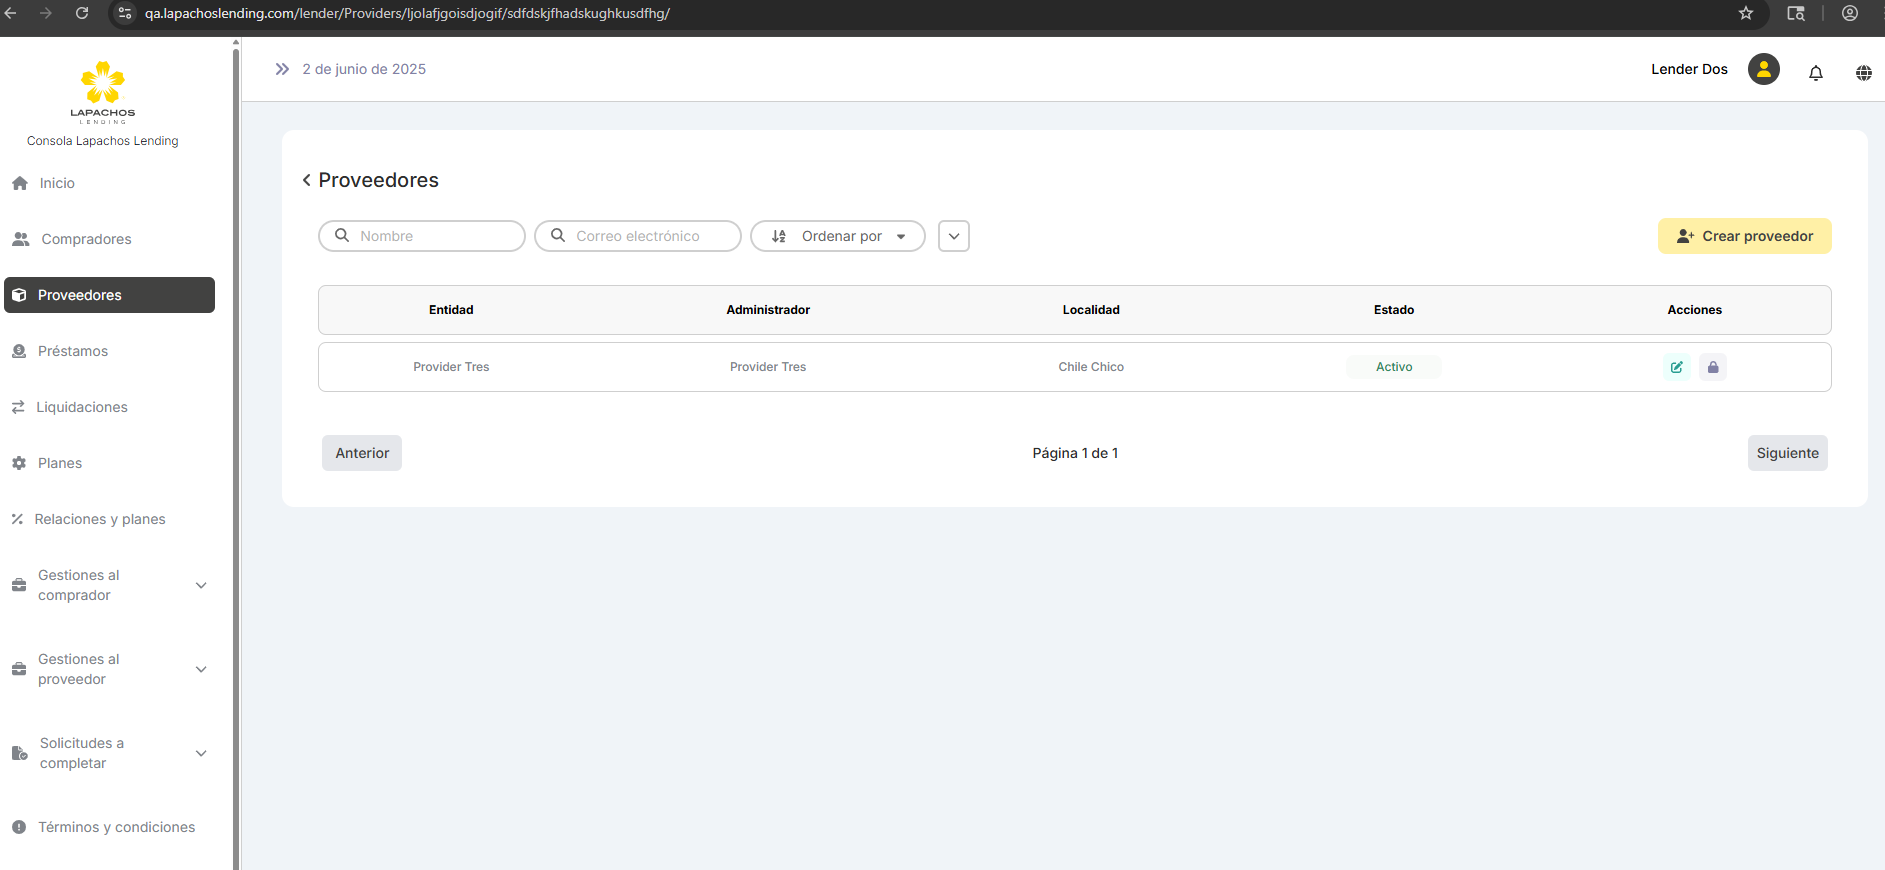Bookmark this page with star icon
This screenshot has width=1885, height=870.
[1745, 13]
